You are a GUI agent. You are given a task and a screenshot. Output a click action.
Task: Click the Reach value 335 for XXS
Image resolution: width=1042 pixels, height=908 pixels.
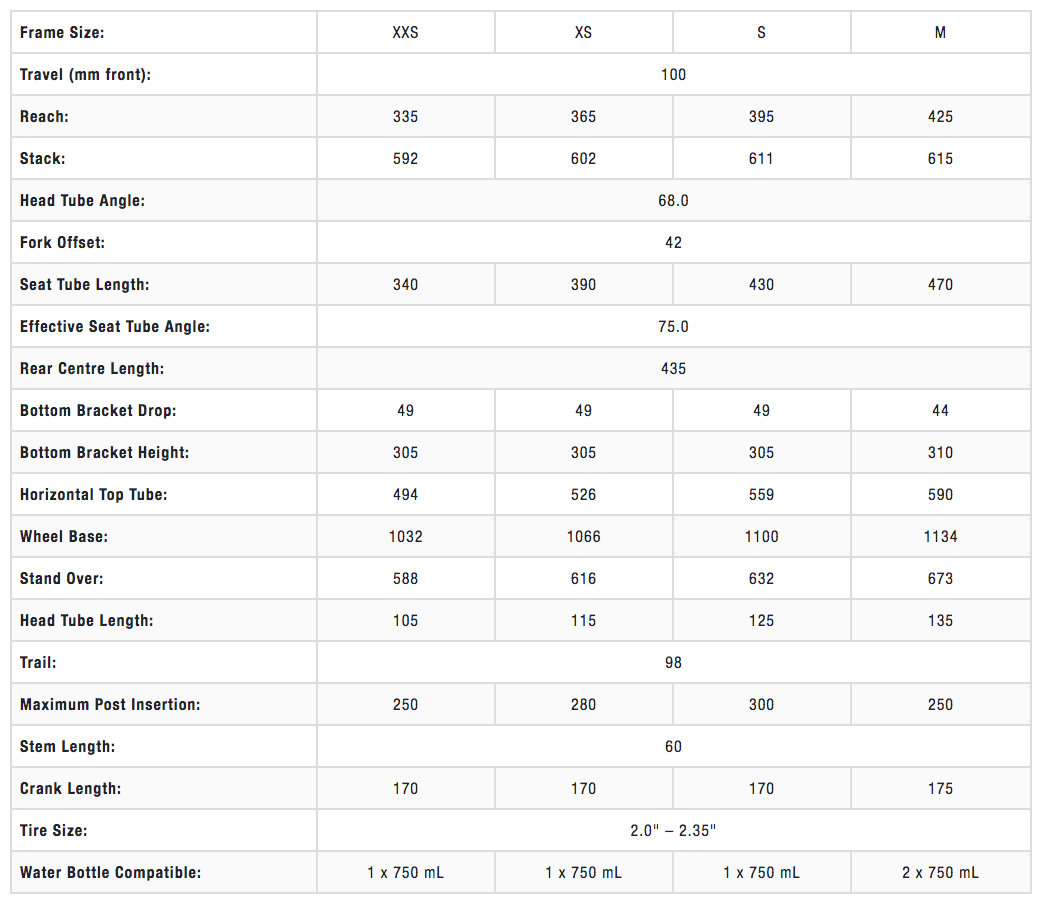(x=405, y=116)
